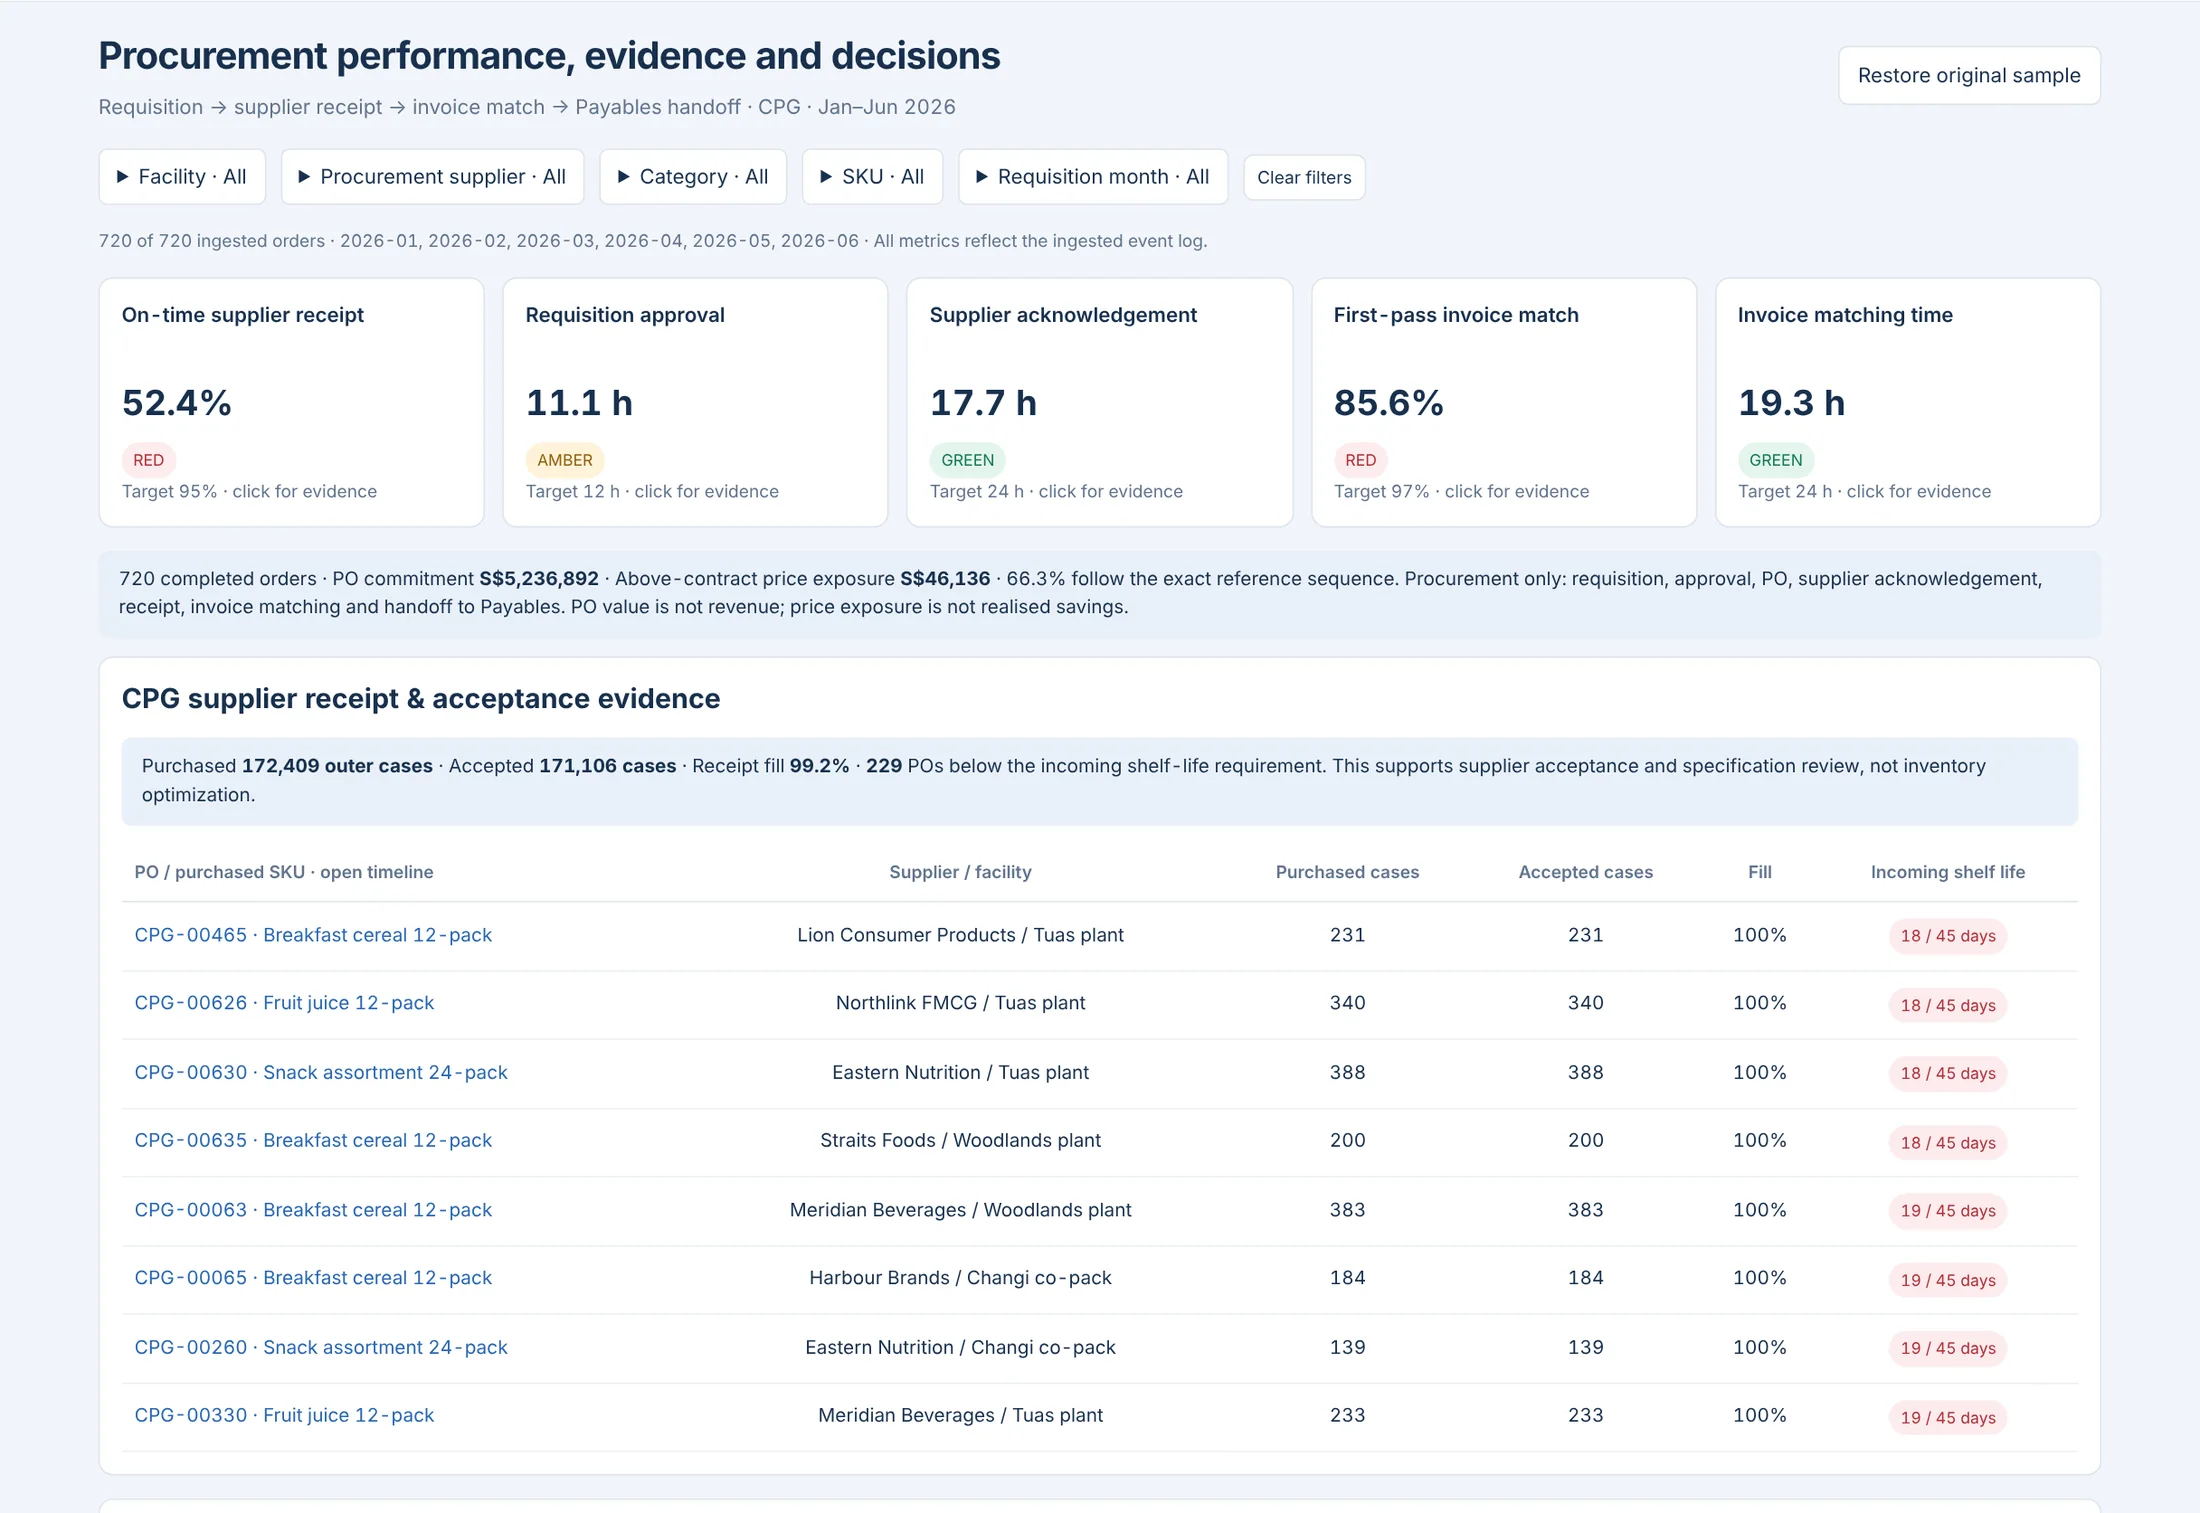2200x1513 pixels.
Task: Expand the Facility filter dropdown
Action: [182, 177]
